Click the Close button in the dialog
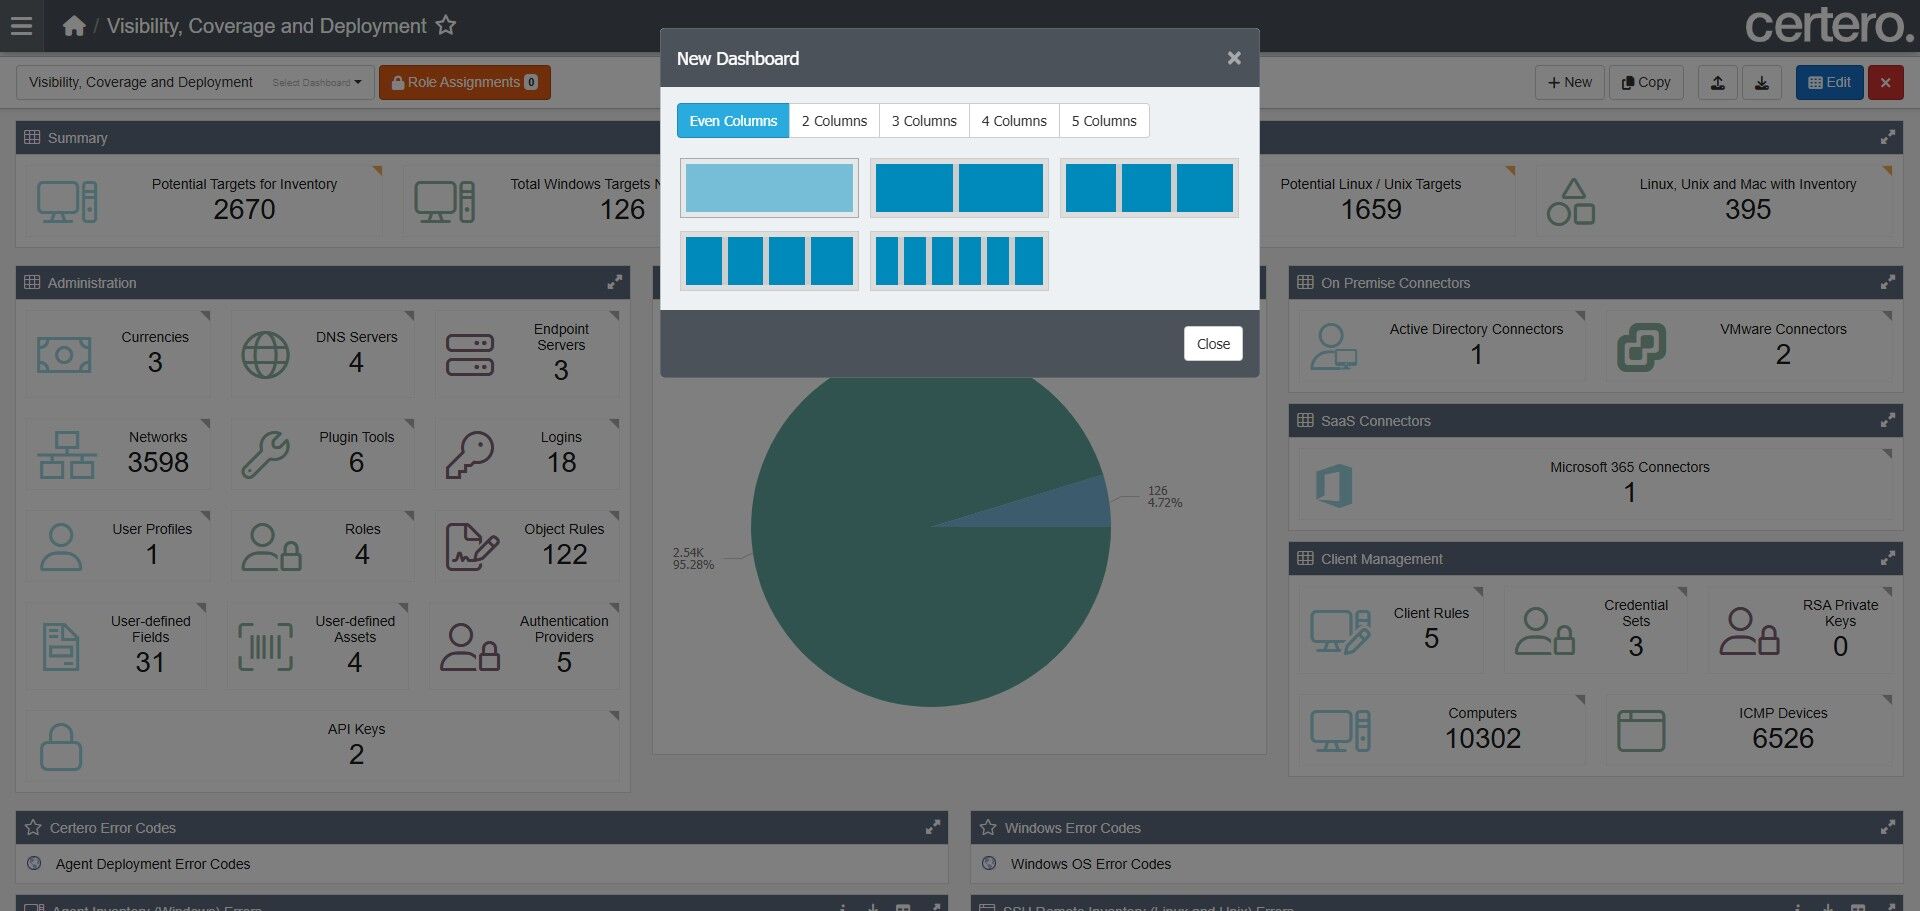 coord(1213,344)
